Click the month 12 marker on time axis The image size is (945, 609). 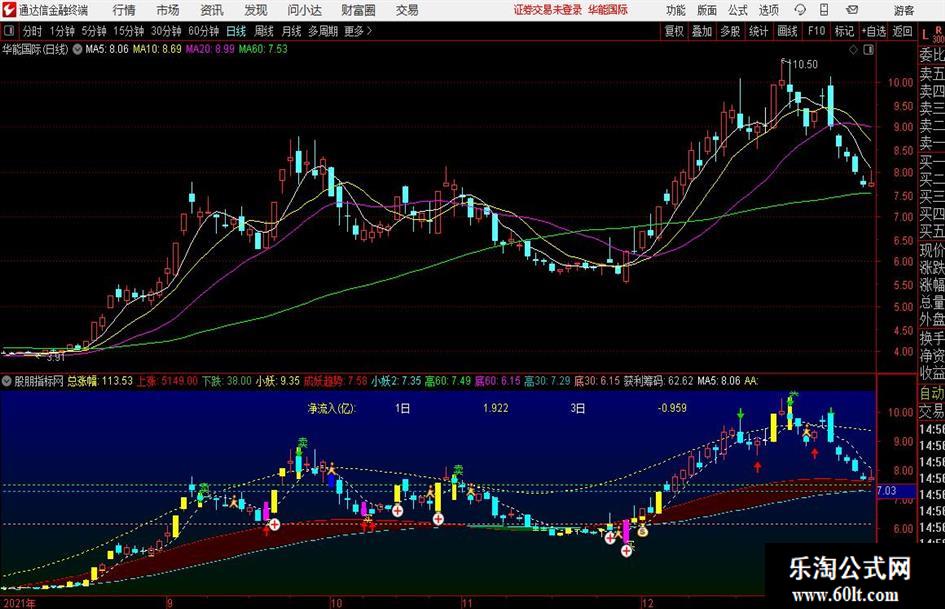click(647, 602)
